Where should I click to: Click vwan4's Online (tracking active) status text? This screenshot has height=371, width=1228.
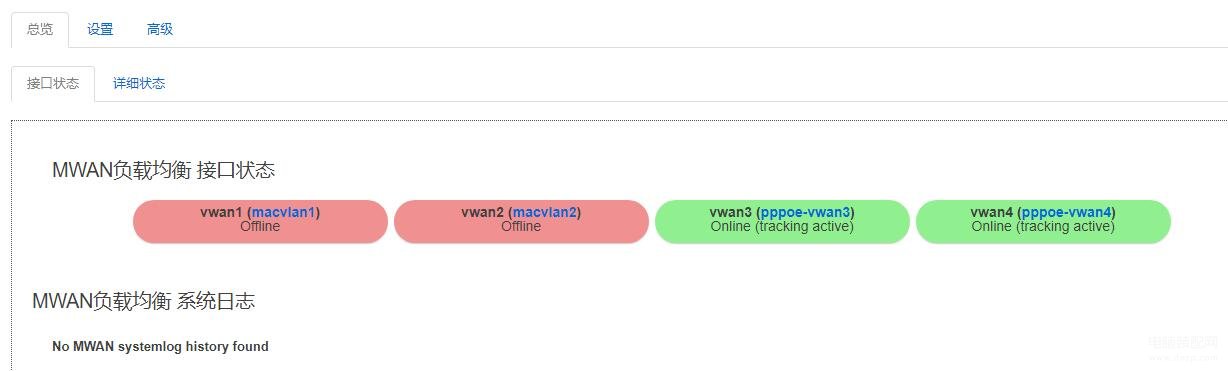1043,226
